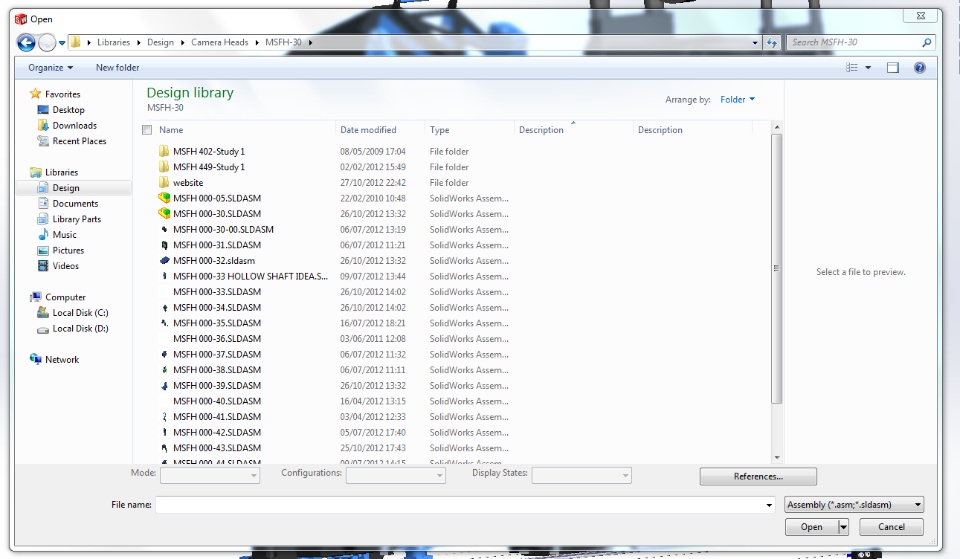Viewport: 960px width, 559px height.
Task: Sort by the Date modified column
Action: tap(368, 130)
